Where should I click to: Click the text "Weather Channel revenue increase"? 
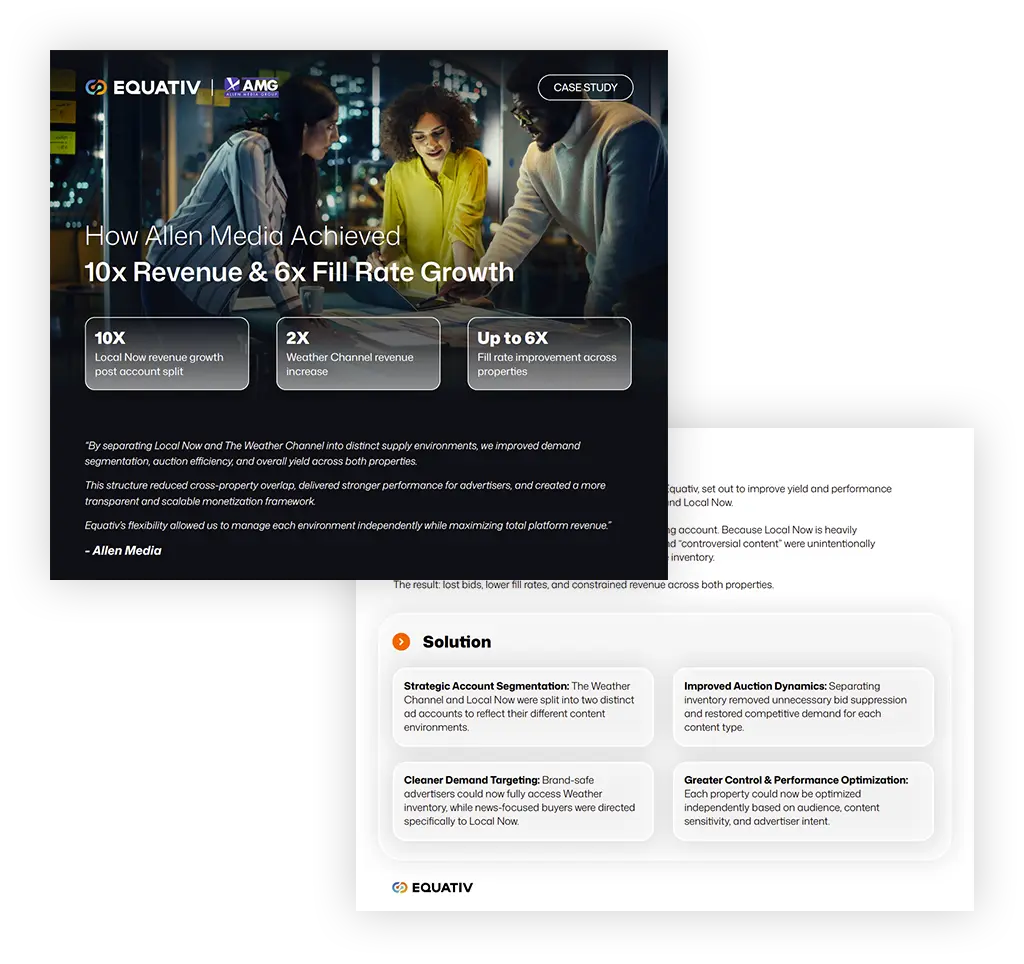tap(349, 364)
